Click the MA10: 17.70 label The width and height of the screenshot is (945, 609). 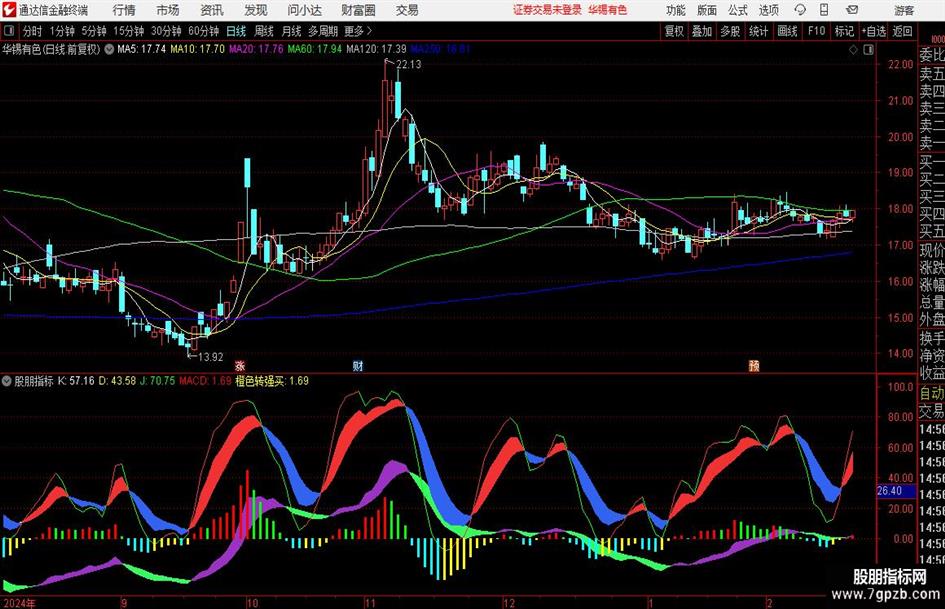(197, 49)
